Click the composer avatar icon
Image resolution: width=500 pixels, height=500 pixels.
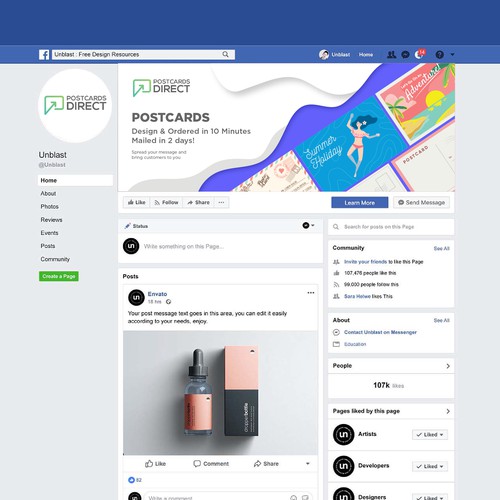[x=131, y=246]
